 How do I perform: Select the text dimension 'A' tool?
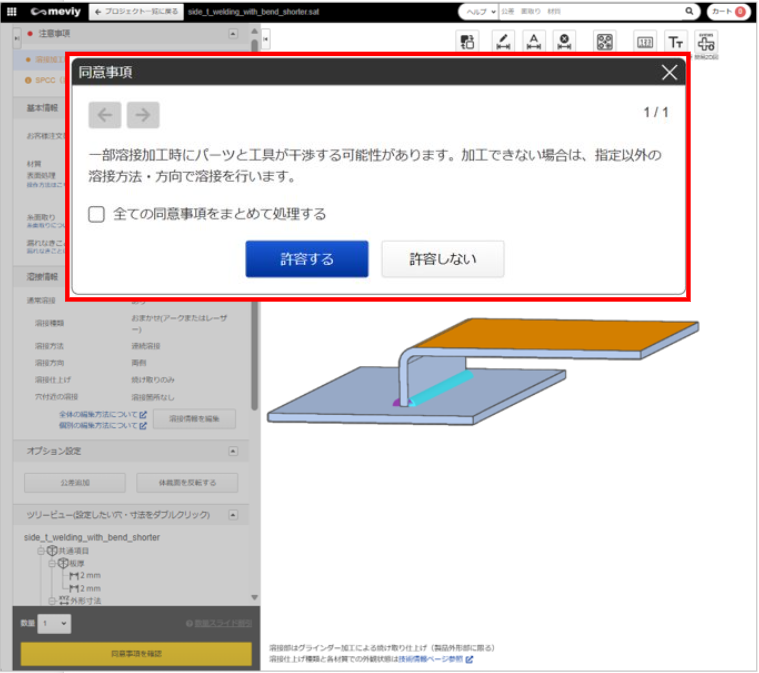[534, 42]
